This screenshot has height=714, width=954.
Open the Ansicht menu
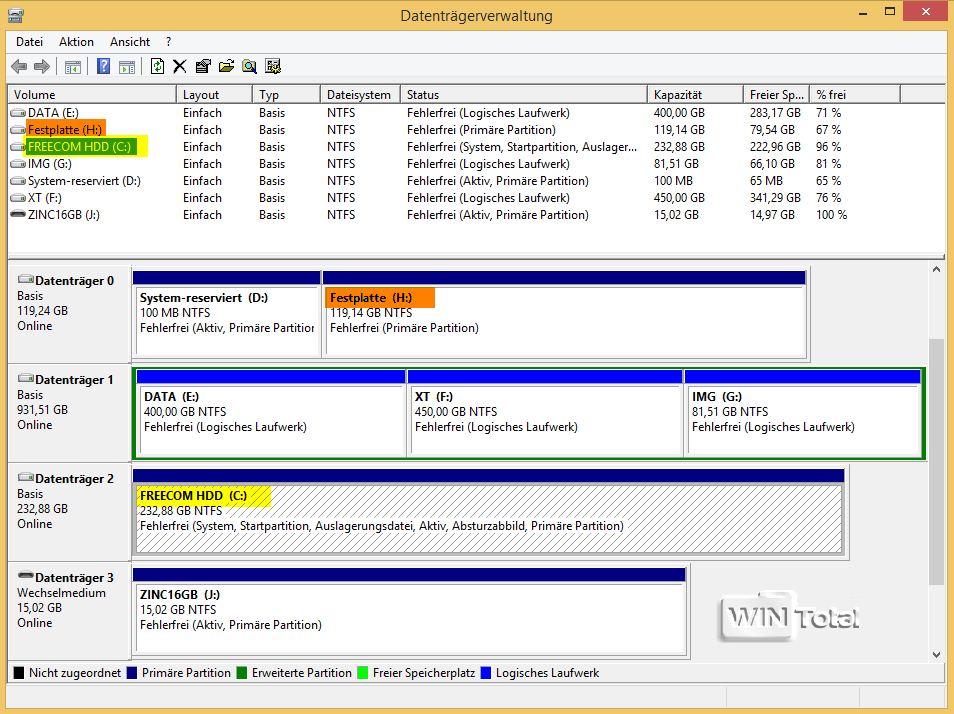pyautogui.click(x=130, y=42)
